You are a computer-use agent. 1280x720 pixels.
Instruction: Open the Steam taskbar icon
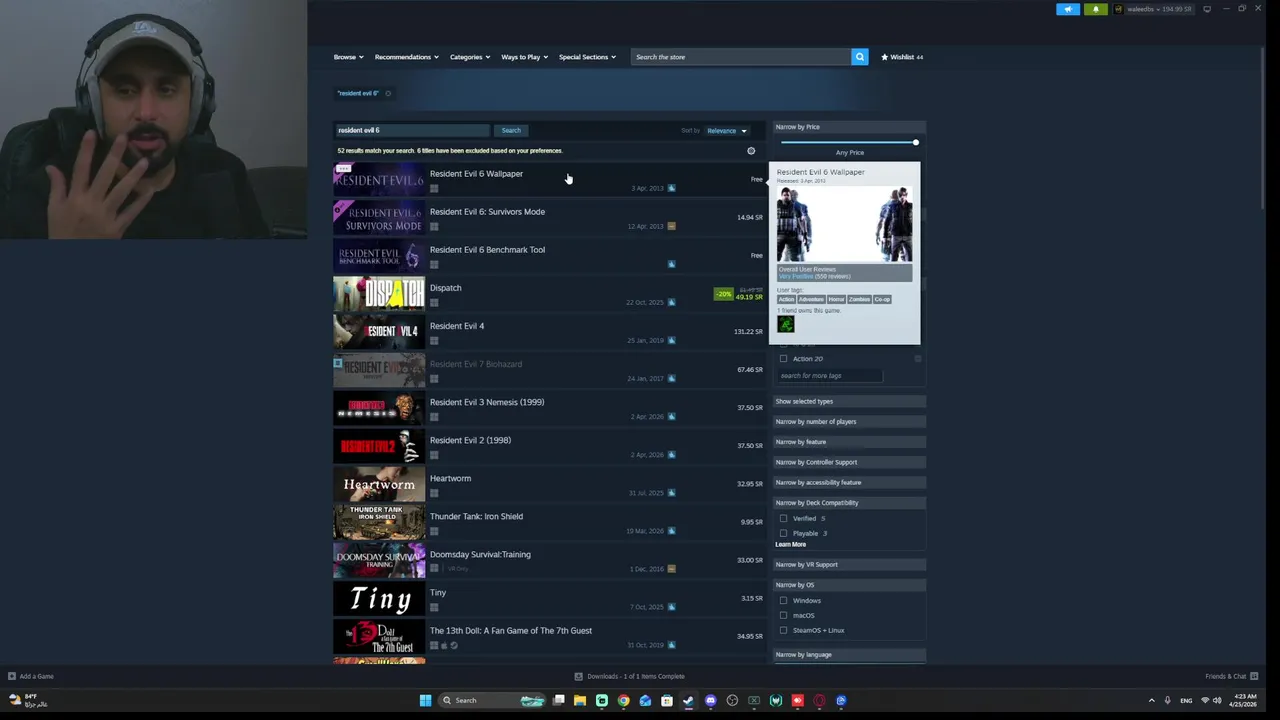pyautogui.click(x=689, y=700)
